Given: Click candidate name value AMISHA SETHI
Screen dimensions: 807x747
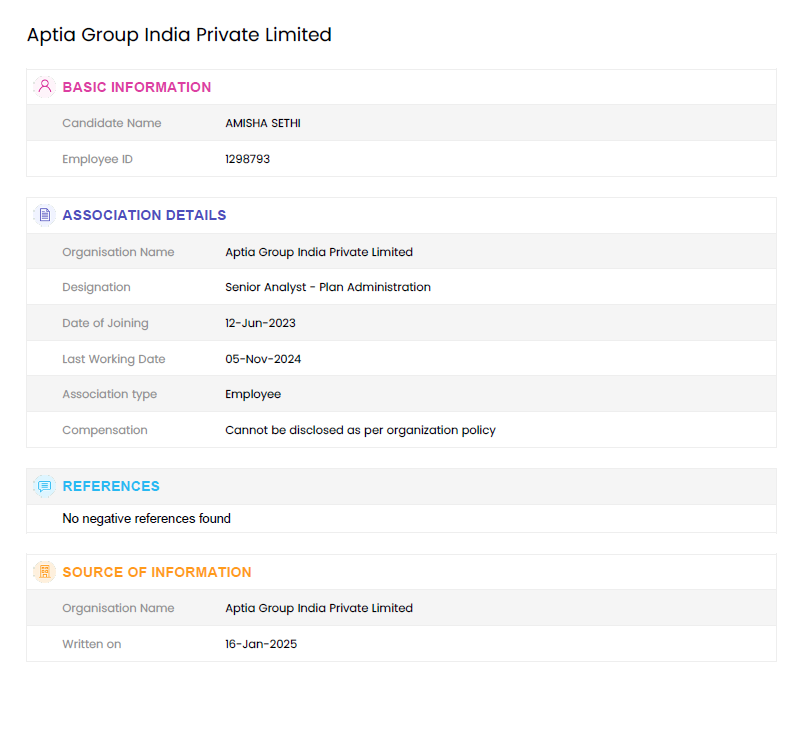Looking at the screenshot, I should pos(263,123).
